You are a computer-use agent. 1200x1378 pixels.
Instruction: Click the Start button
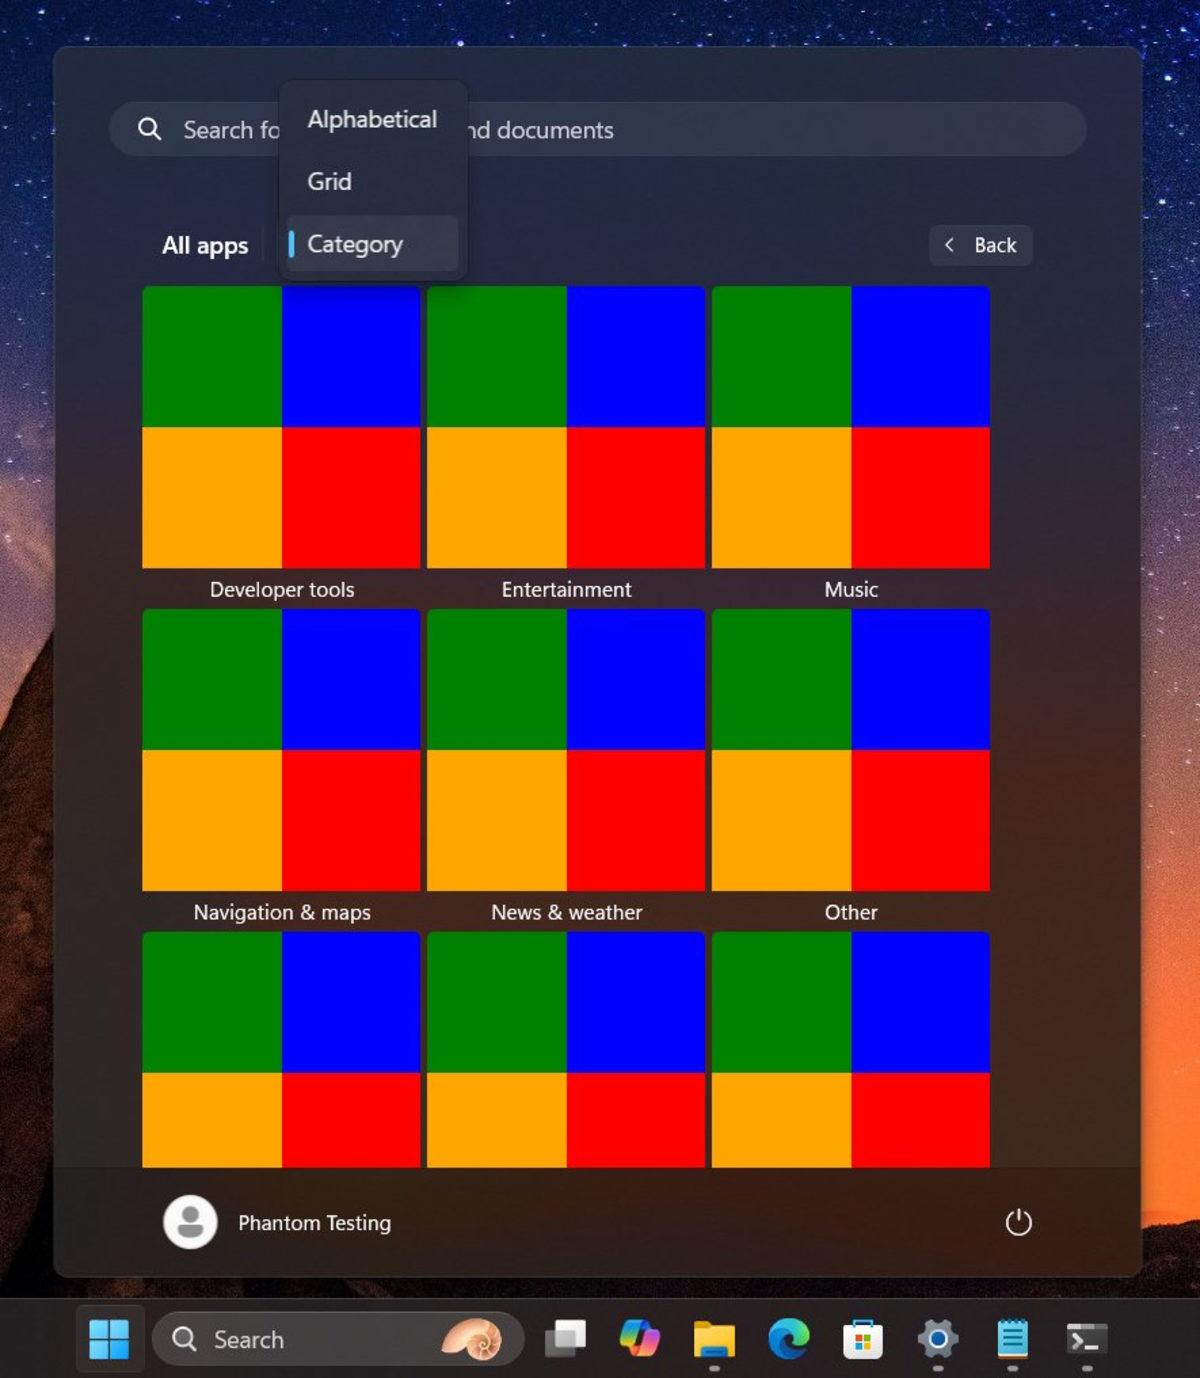(109, 1338)
